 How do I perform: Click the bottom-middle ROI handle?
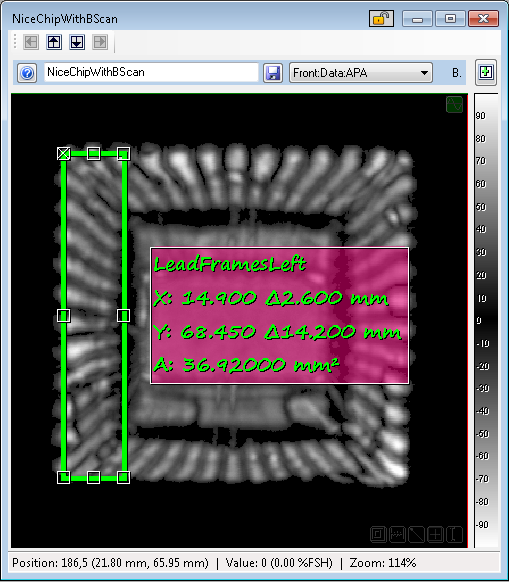click(94, 477)
